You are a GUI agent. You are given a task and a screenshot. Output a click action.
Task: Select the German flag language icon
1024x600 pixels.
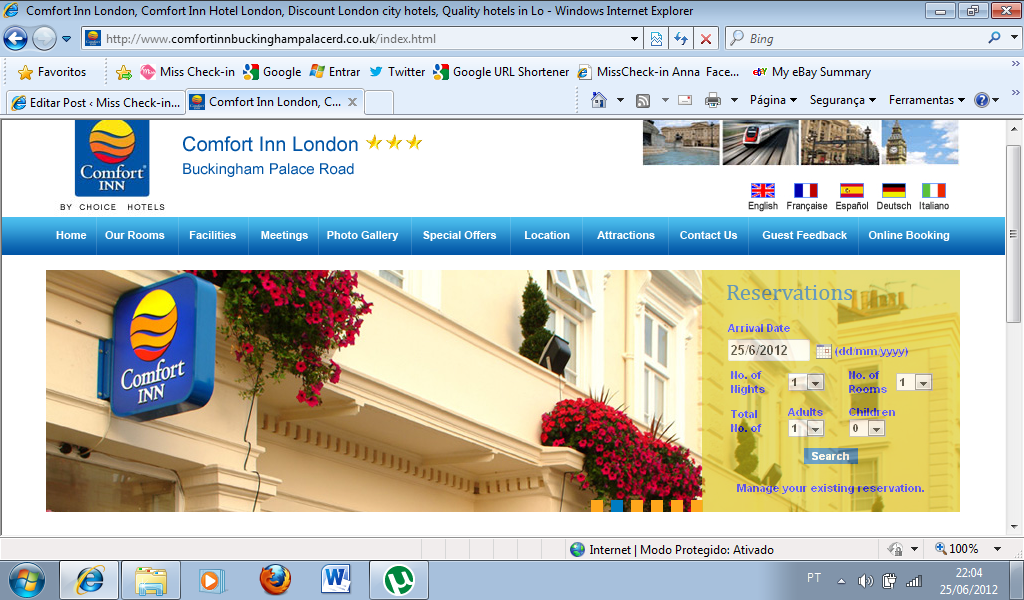pyautogui.click(x=893, y=190)
